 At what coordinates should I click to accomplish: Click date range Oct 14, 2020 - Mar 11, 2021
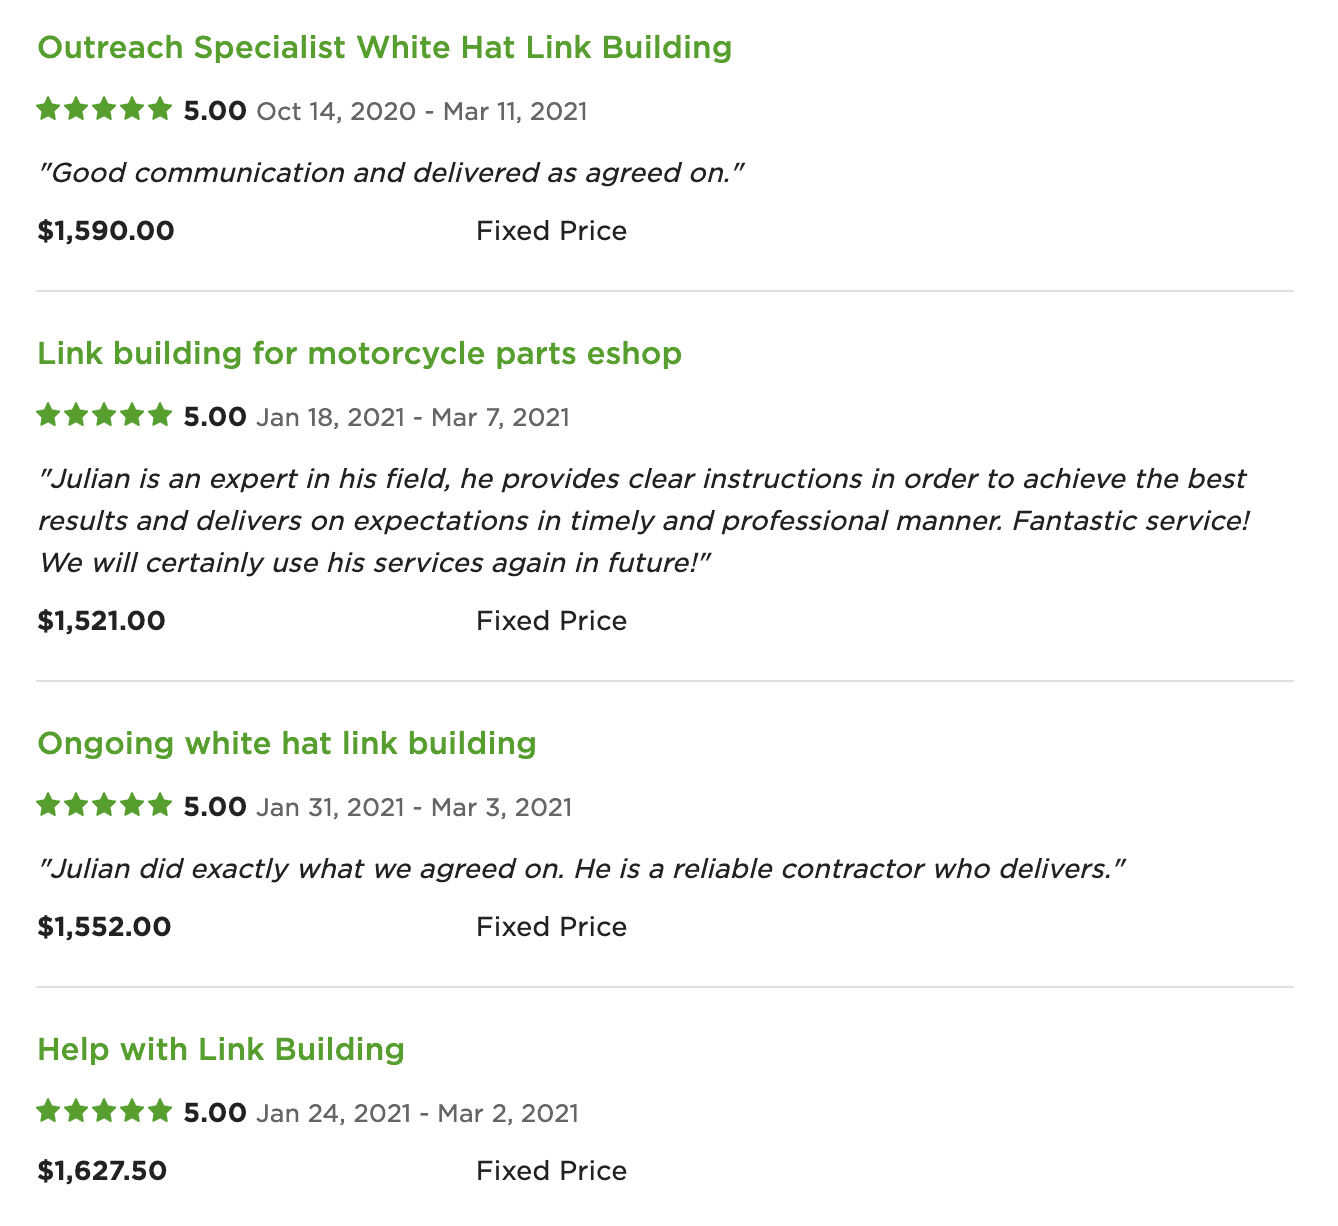[x=422, y=111]
